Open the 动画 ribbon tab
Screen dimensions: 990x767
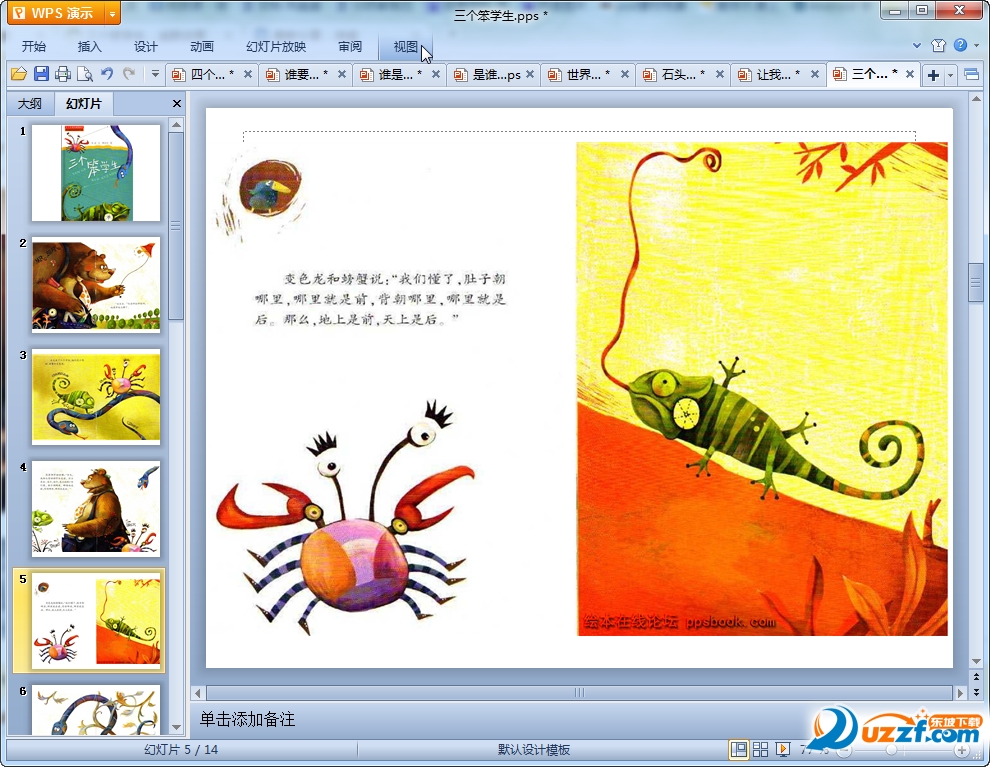pyautogui.click(x=201, y=47)
